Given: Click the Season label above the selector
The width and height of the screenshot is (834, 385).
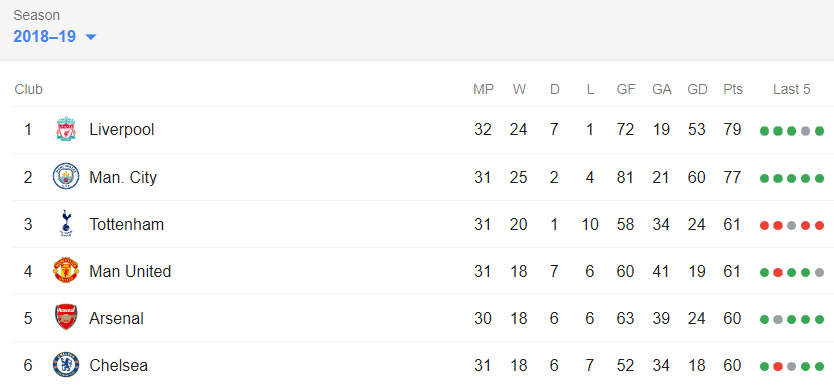Looking at the screenshot, I should pyautogui.click(x=37, y=15).
